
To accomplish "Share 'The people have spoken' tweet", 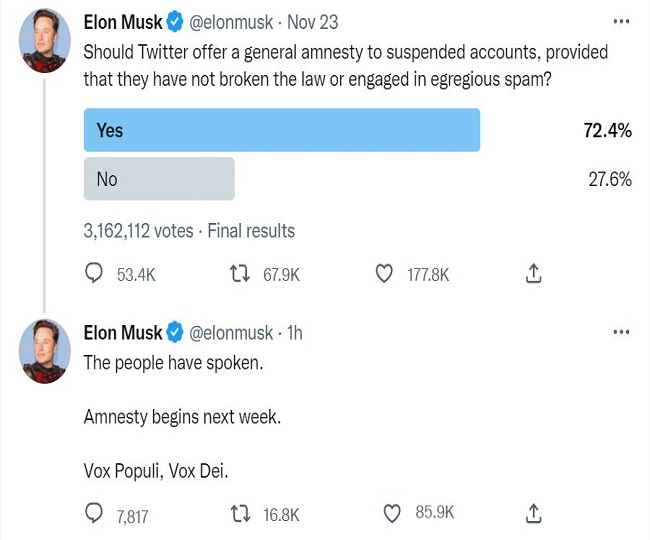I will [533, 514].
